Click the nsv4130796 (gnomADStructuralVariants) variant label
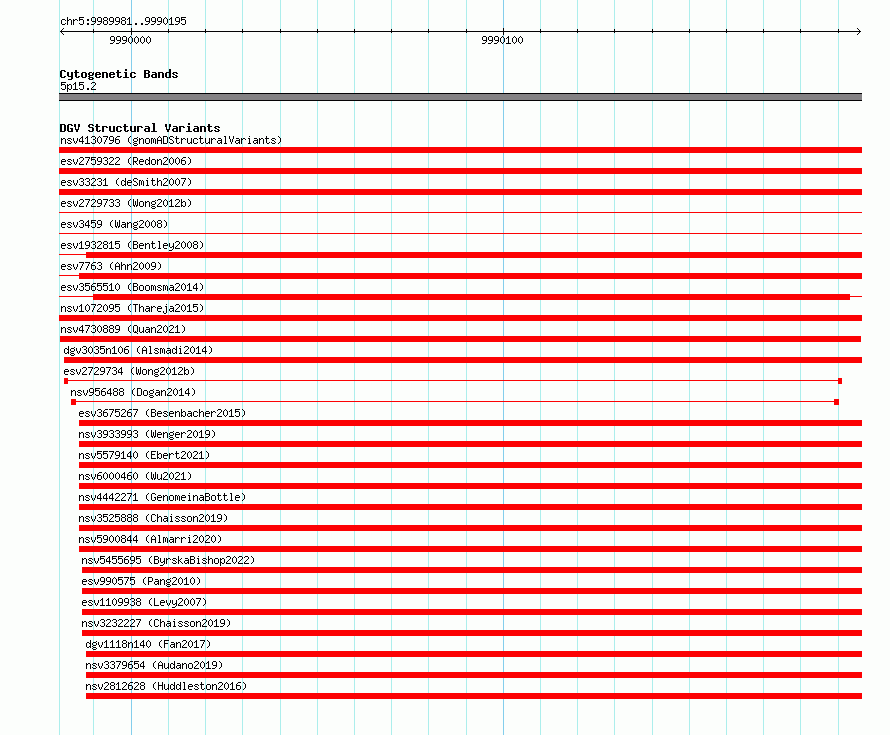 pos(171,140)
